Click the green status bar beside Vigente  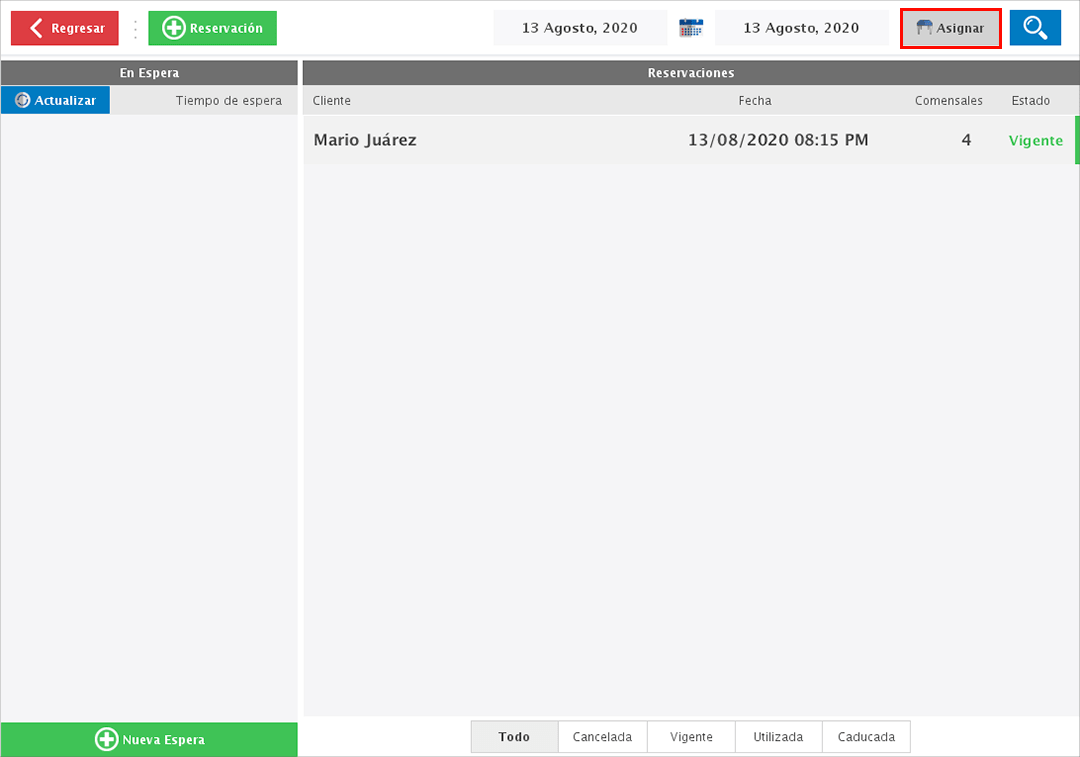[x=1076, y=140]
